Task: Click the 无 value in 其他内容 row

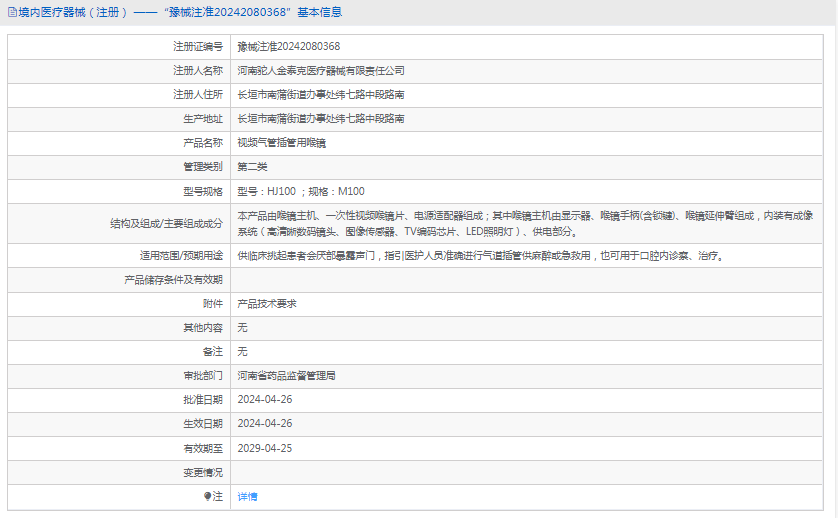Action: [x=242, y=328]
